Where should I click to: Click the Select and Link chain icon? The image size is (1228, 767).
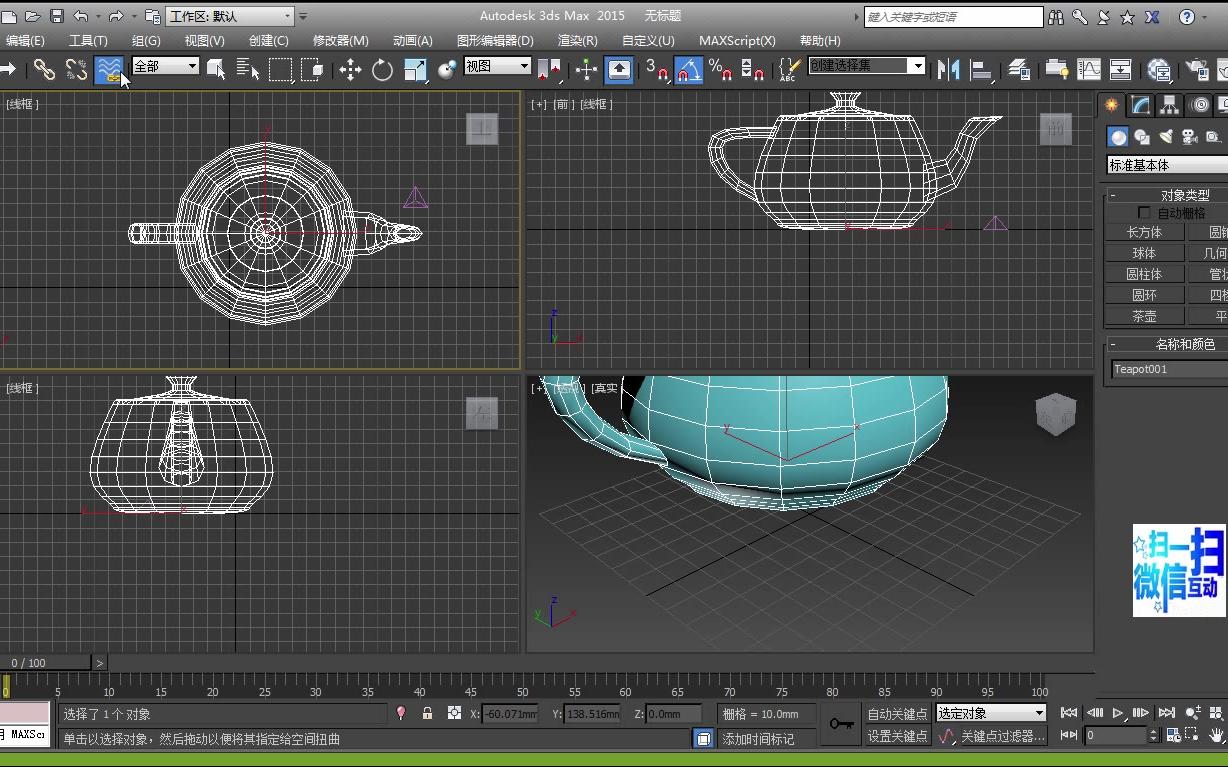click(x=44, y=69)
